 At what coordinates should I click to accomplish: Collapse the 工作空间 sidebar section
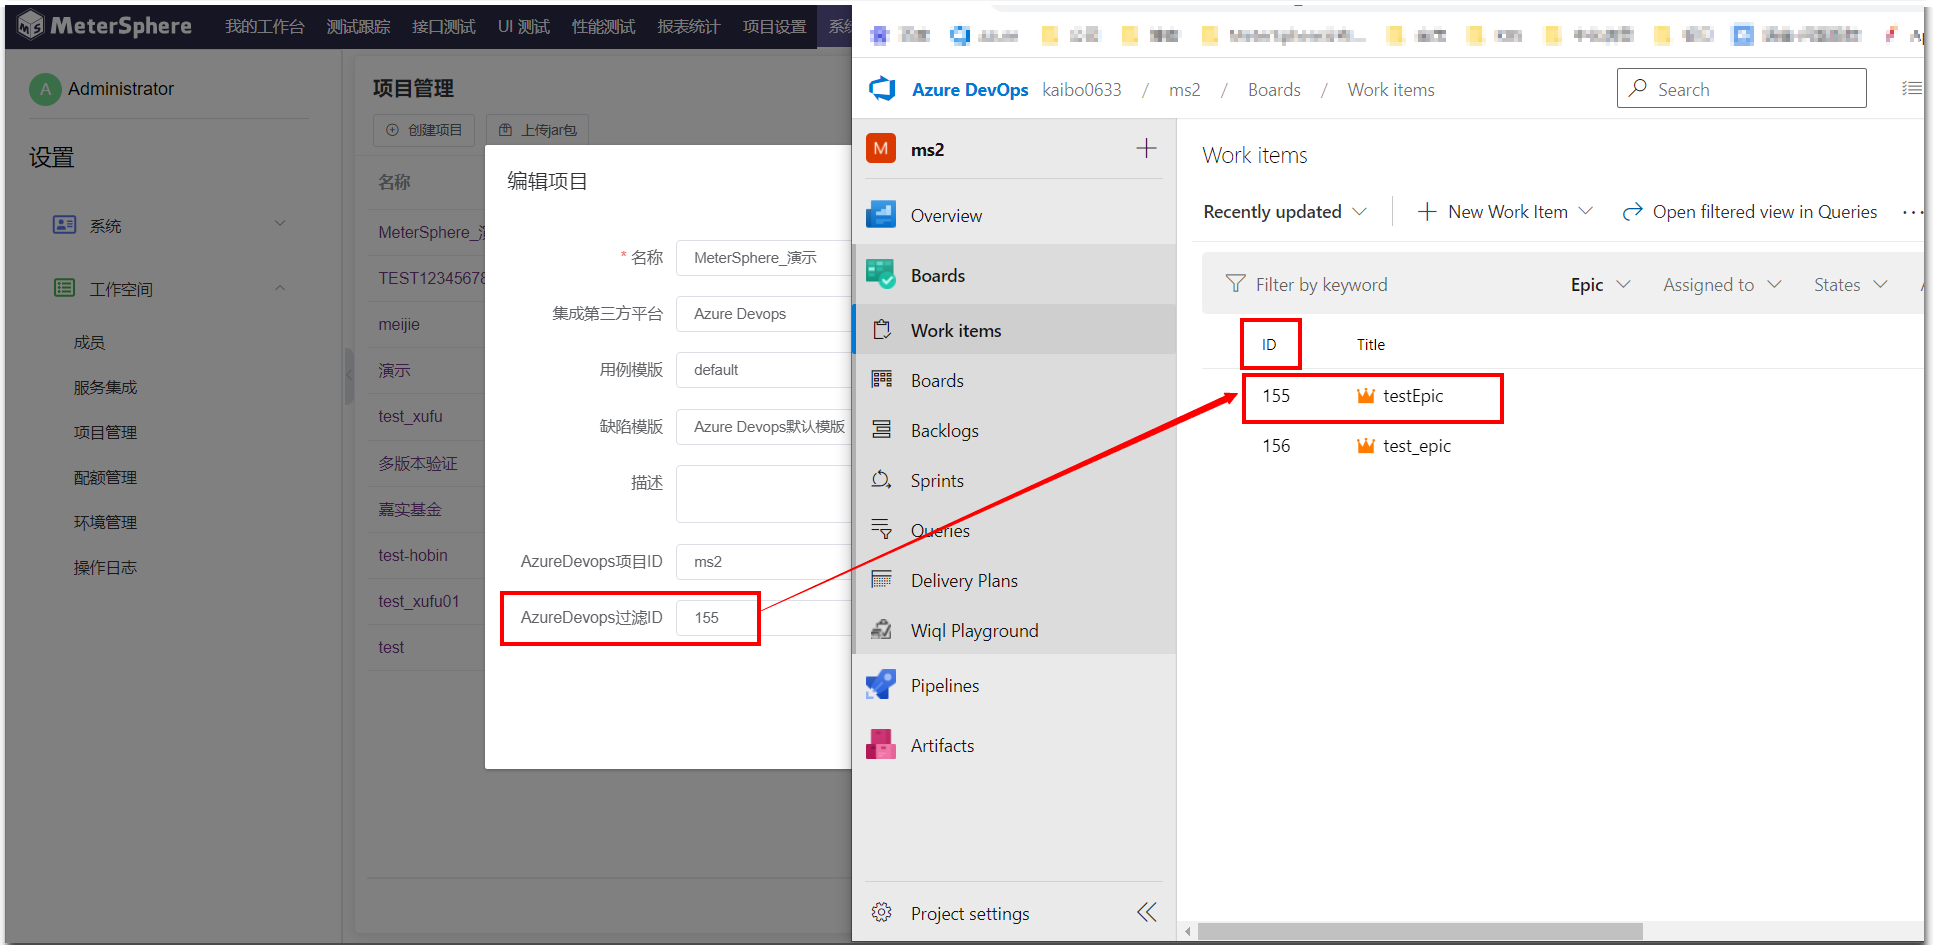tap(280, 288)
